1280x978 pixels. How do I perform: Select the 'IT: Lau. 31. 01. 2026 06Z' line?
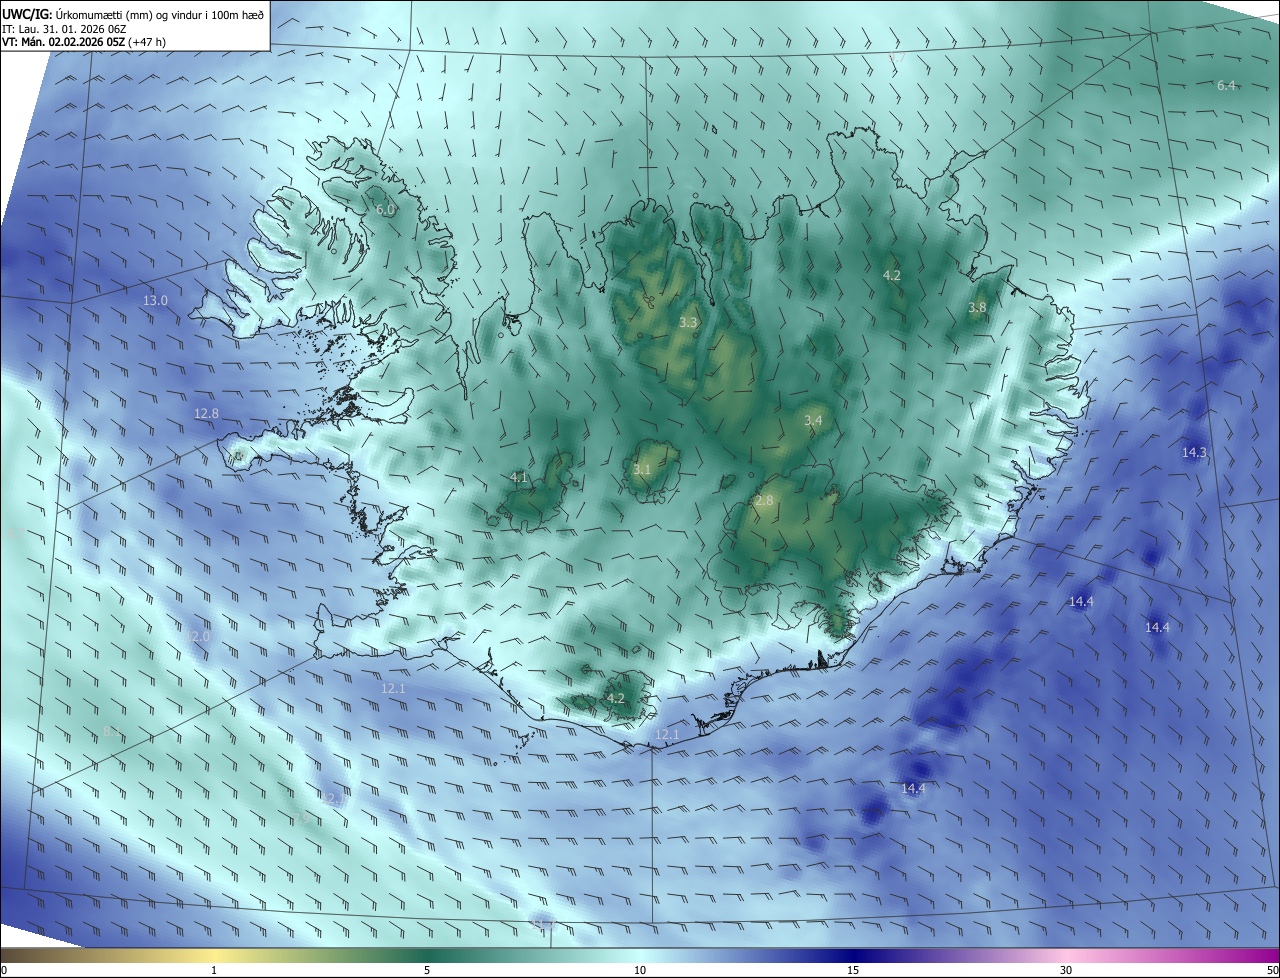(62, 28)
